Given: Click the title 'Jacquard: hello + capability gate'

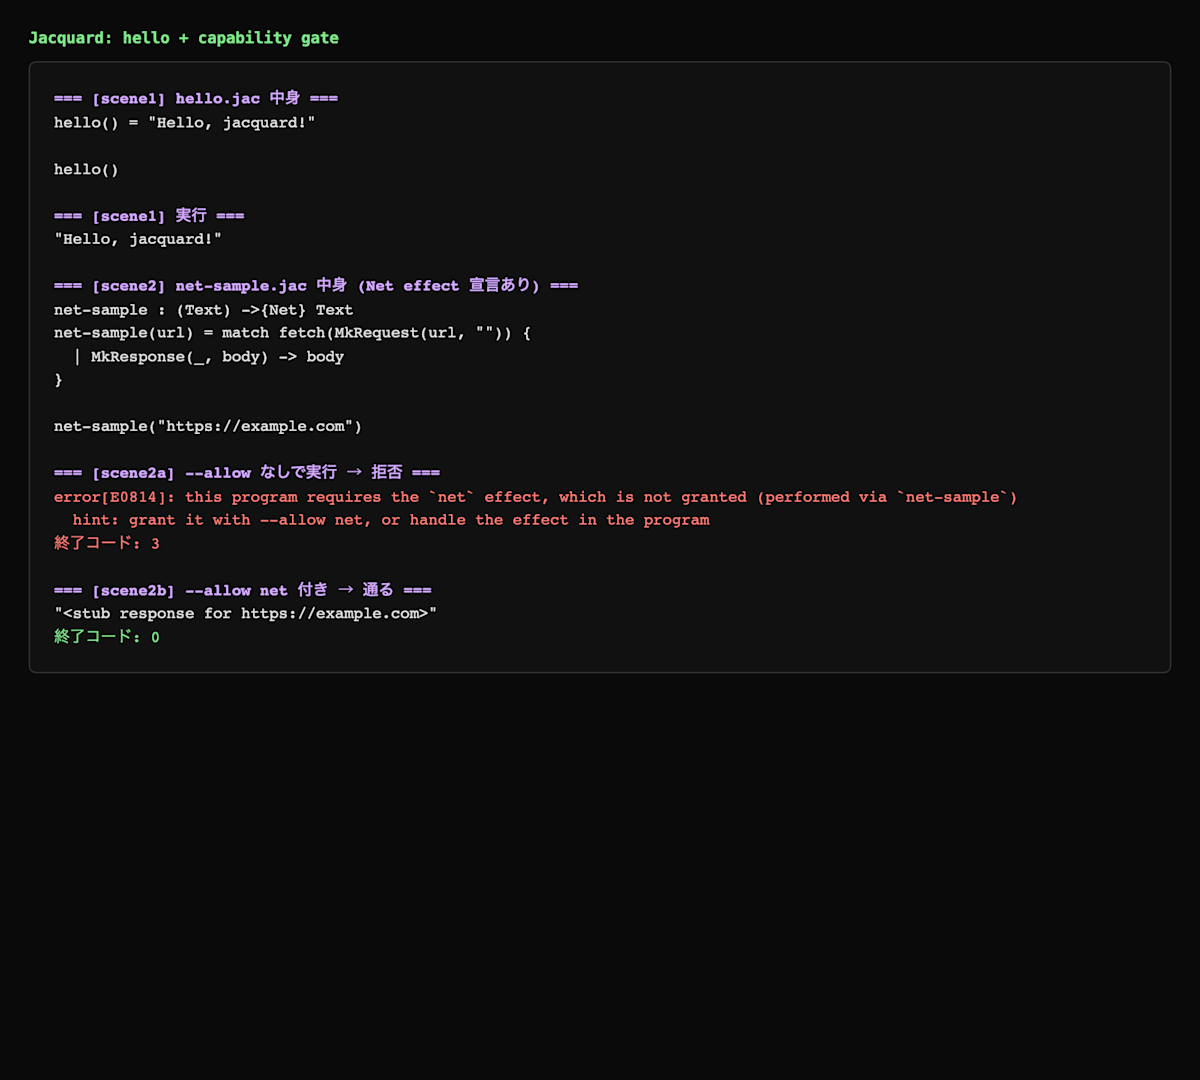Looking at the screenshot, I should pyautogui.click(x=184, y=38).
